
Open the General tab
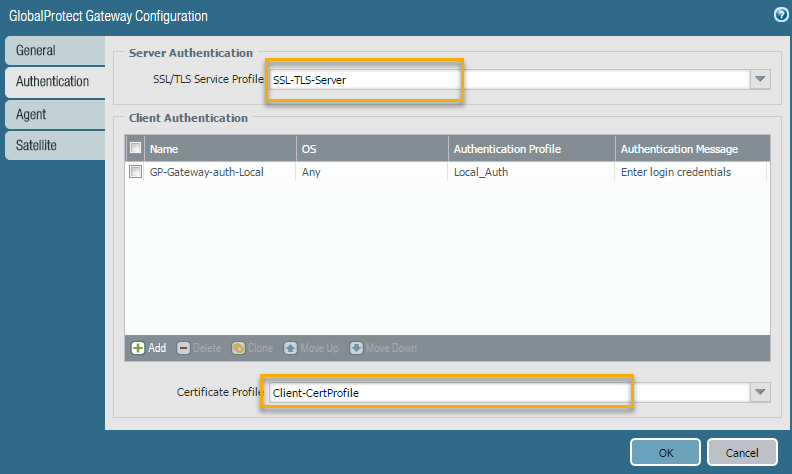coord(54,50)
